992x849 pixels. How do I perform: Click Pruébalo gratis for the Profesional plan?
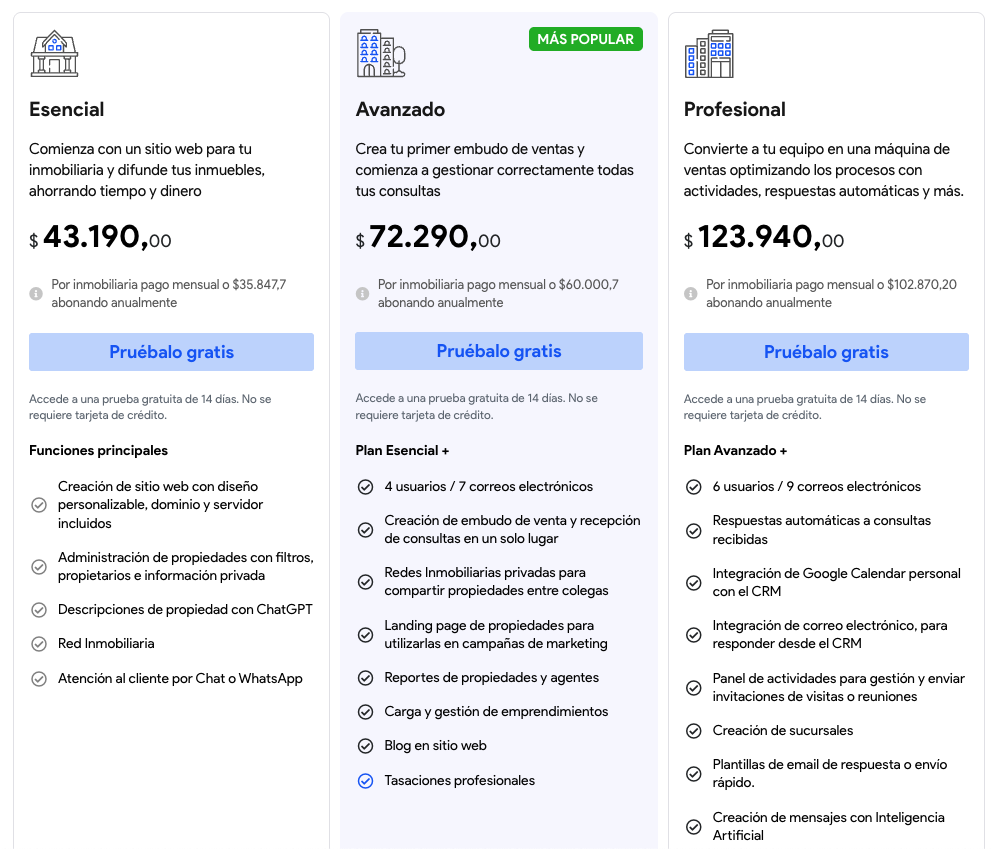826,352
